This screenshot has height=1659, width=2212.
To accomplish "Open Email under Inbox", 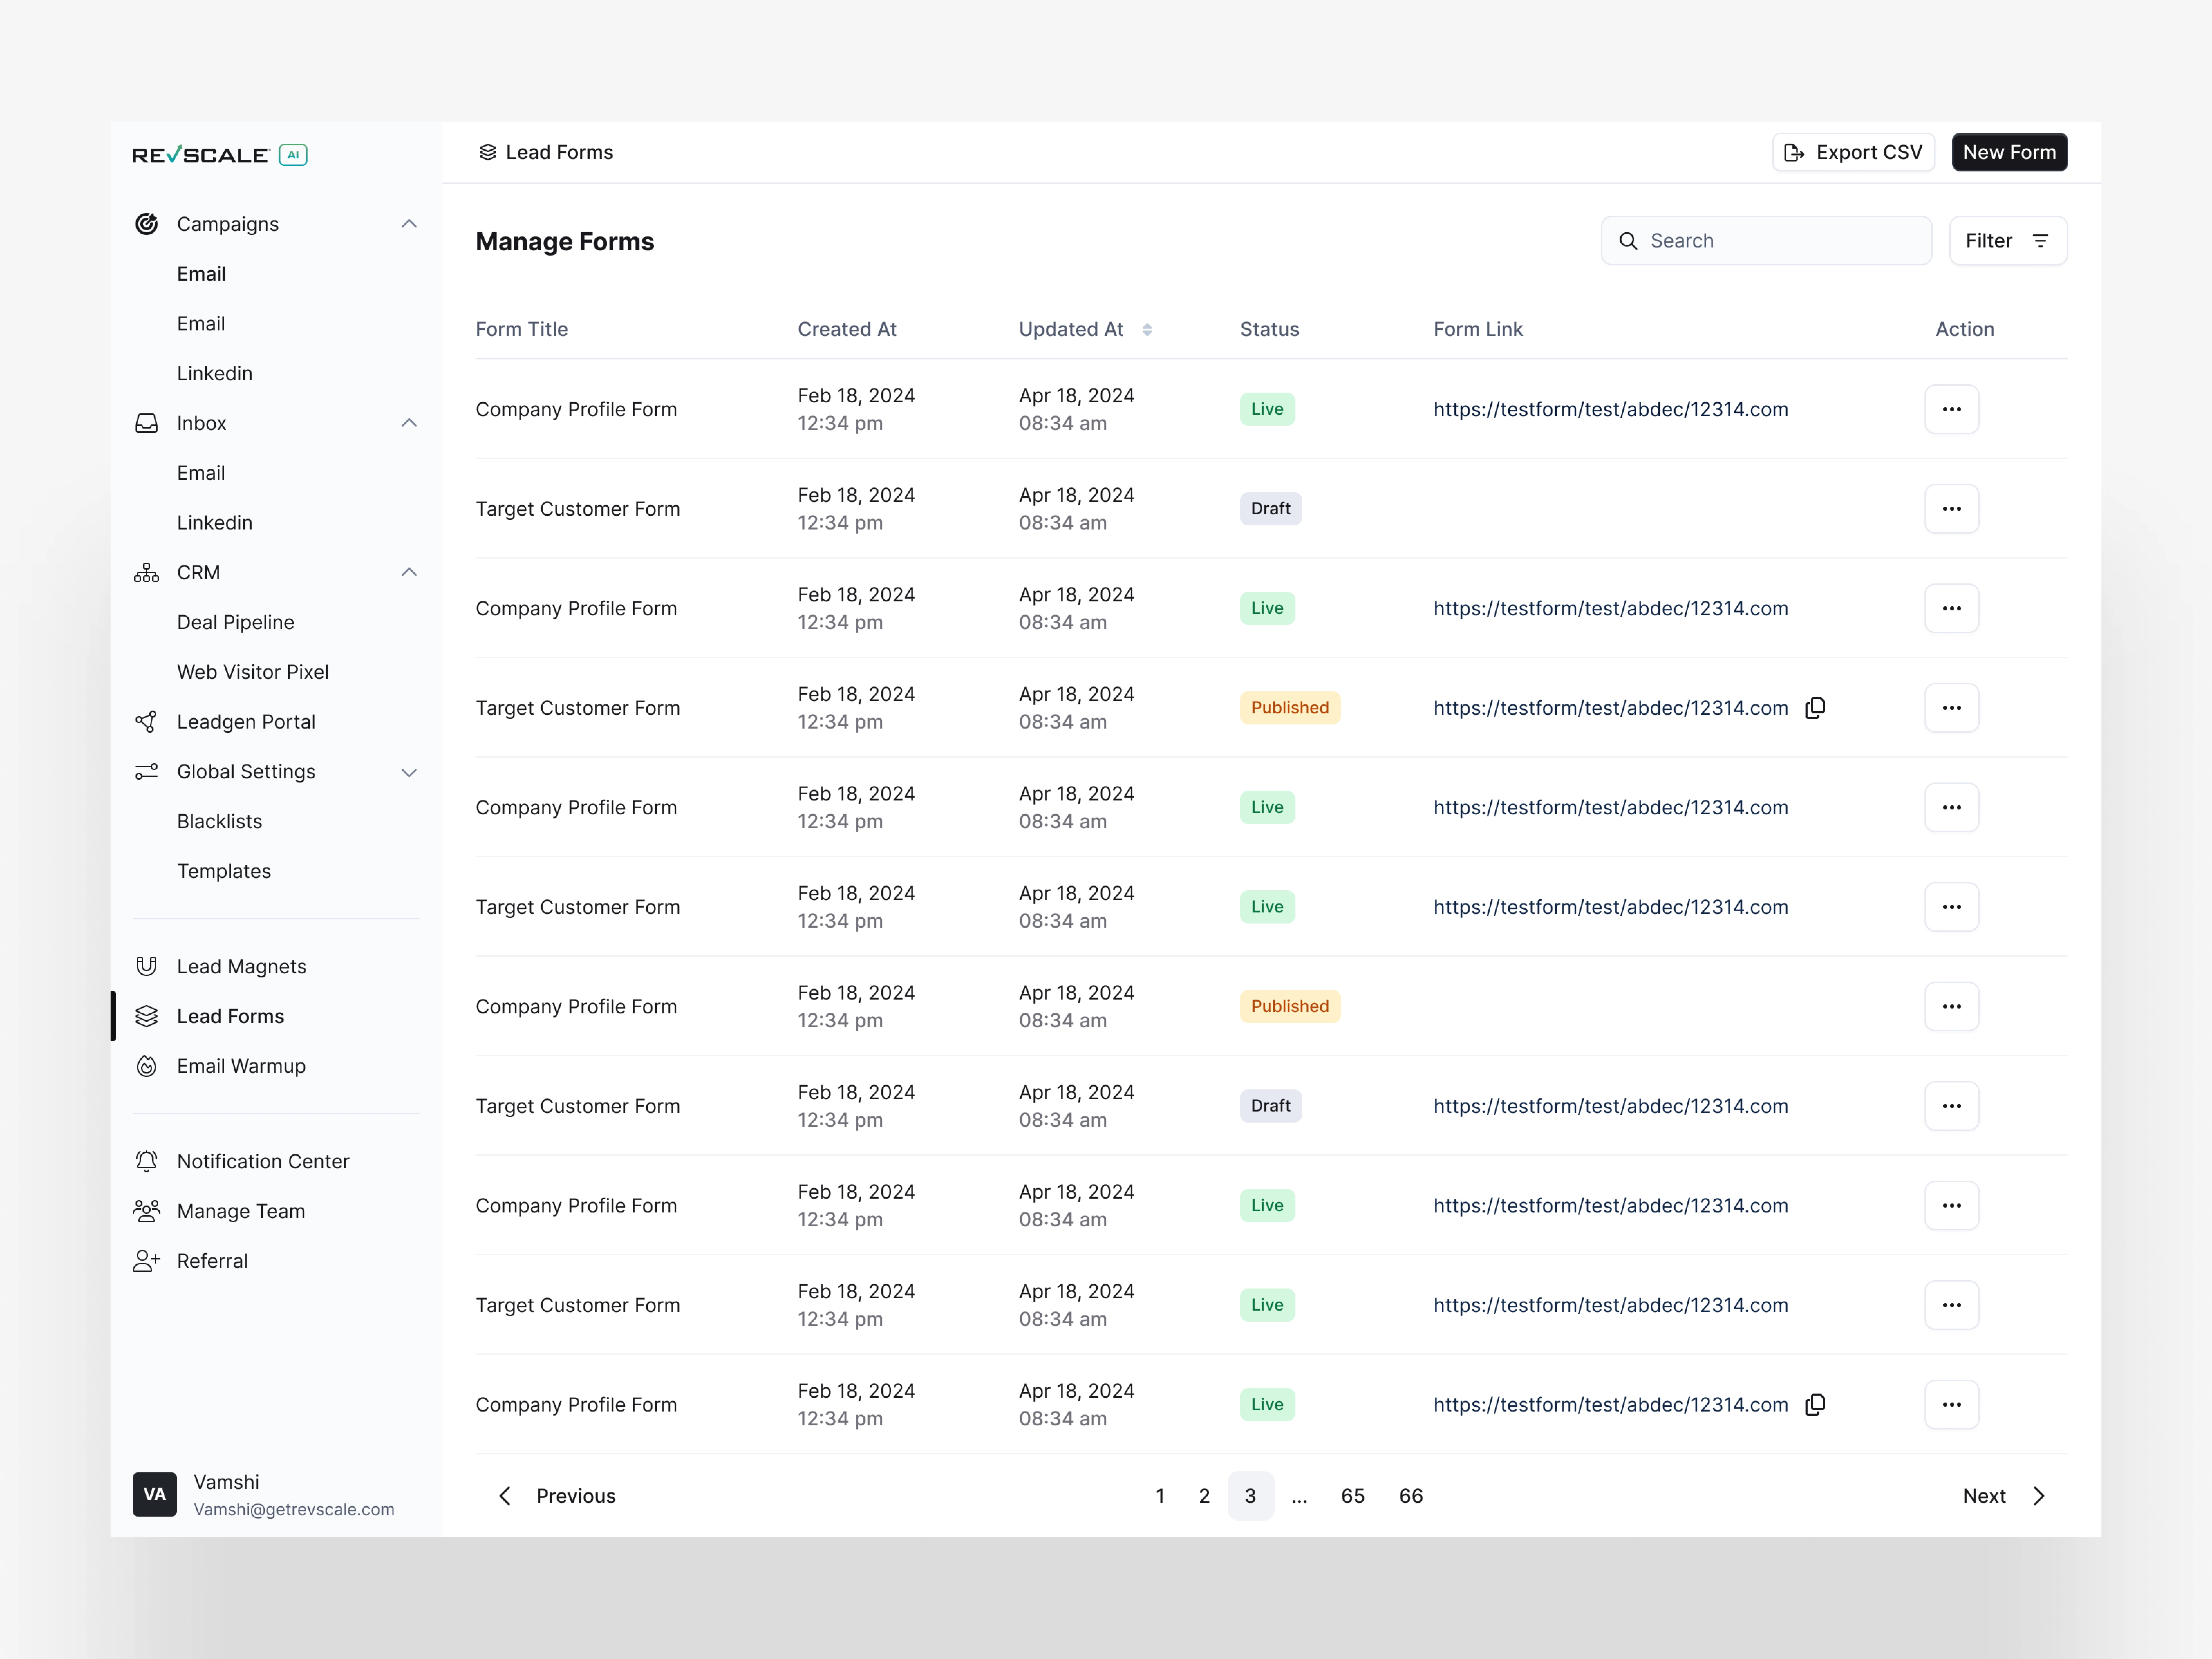I will 201,473.
